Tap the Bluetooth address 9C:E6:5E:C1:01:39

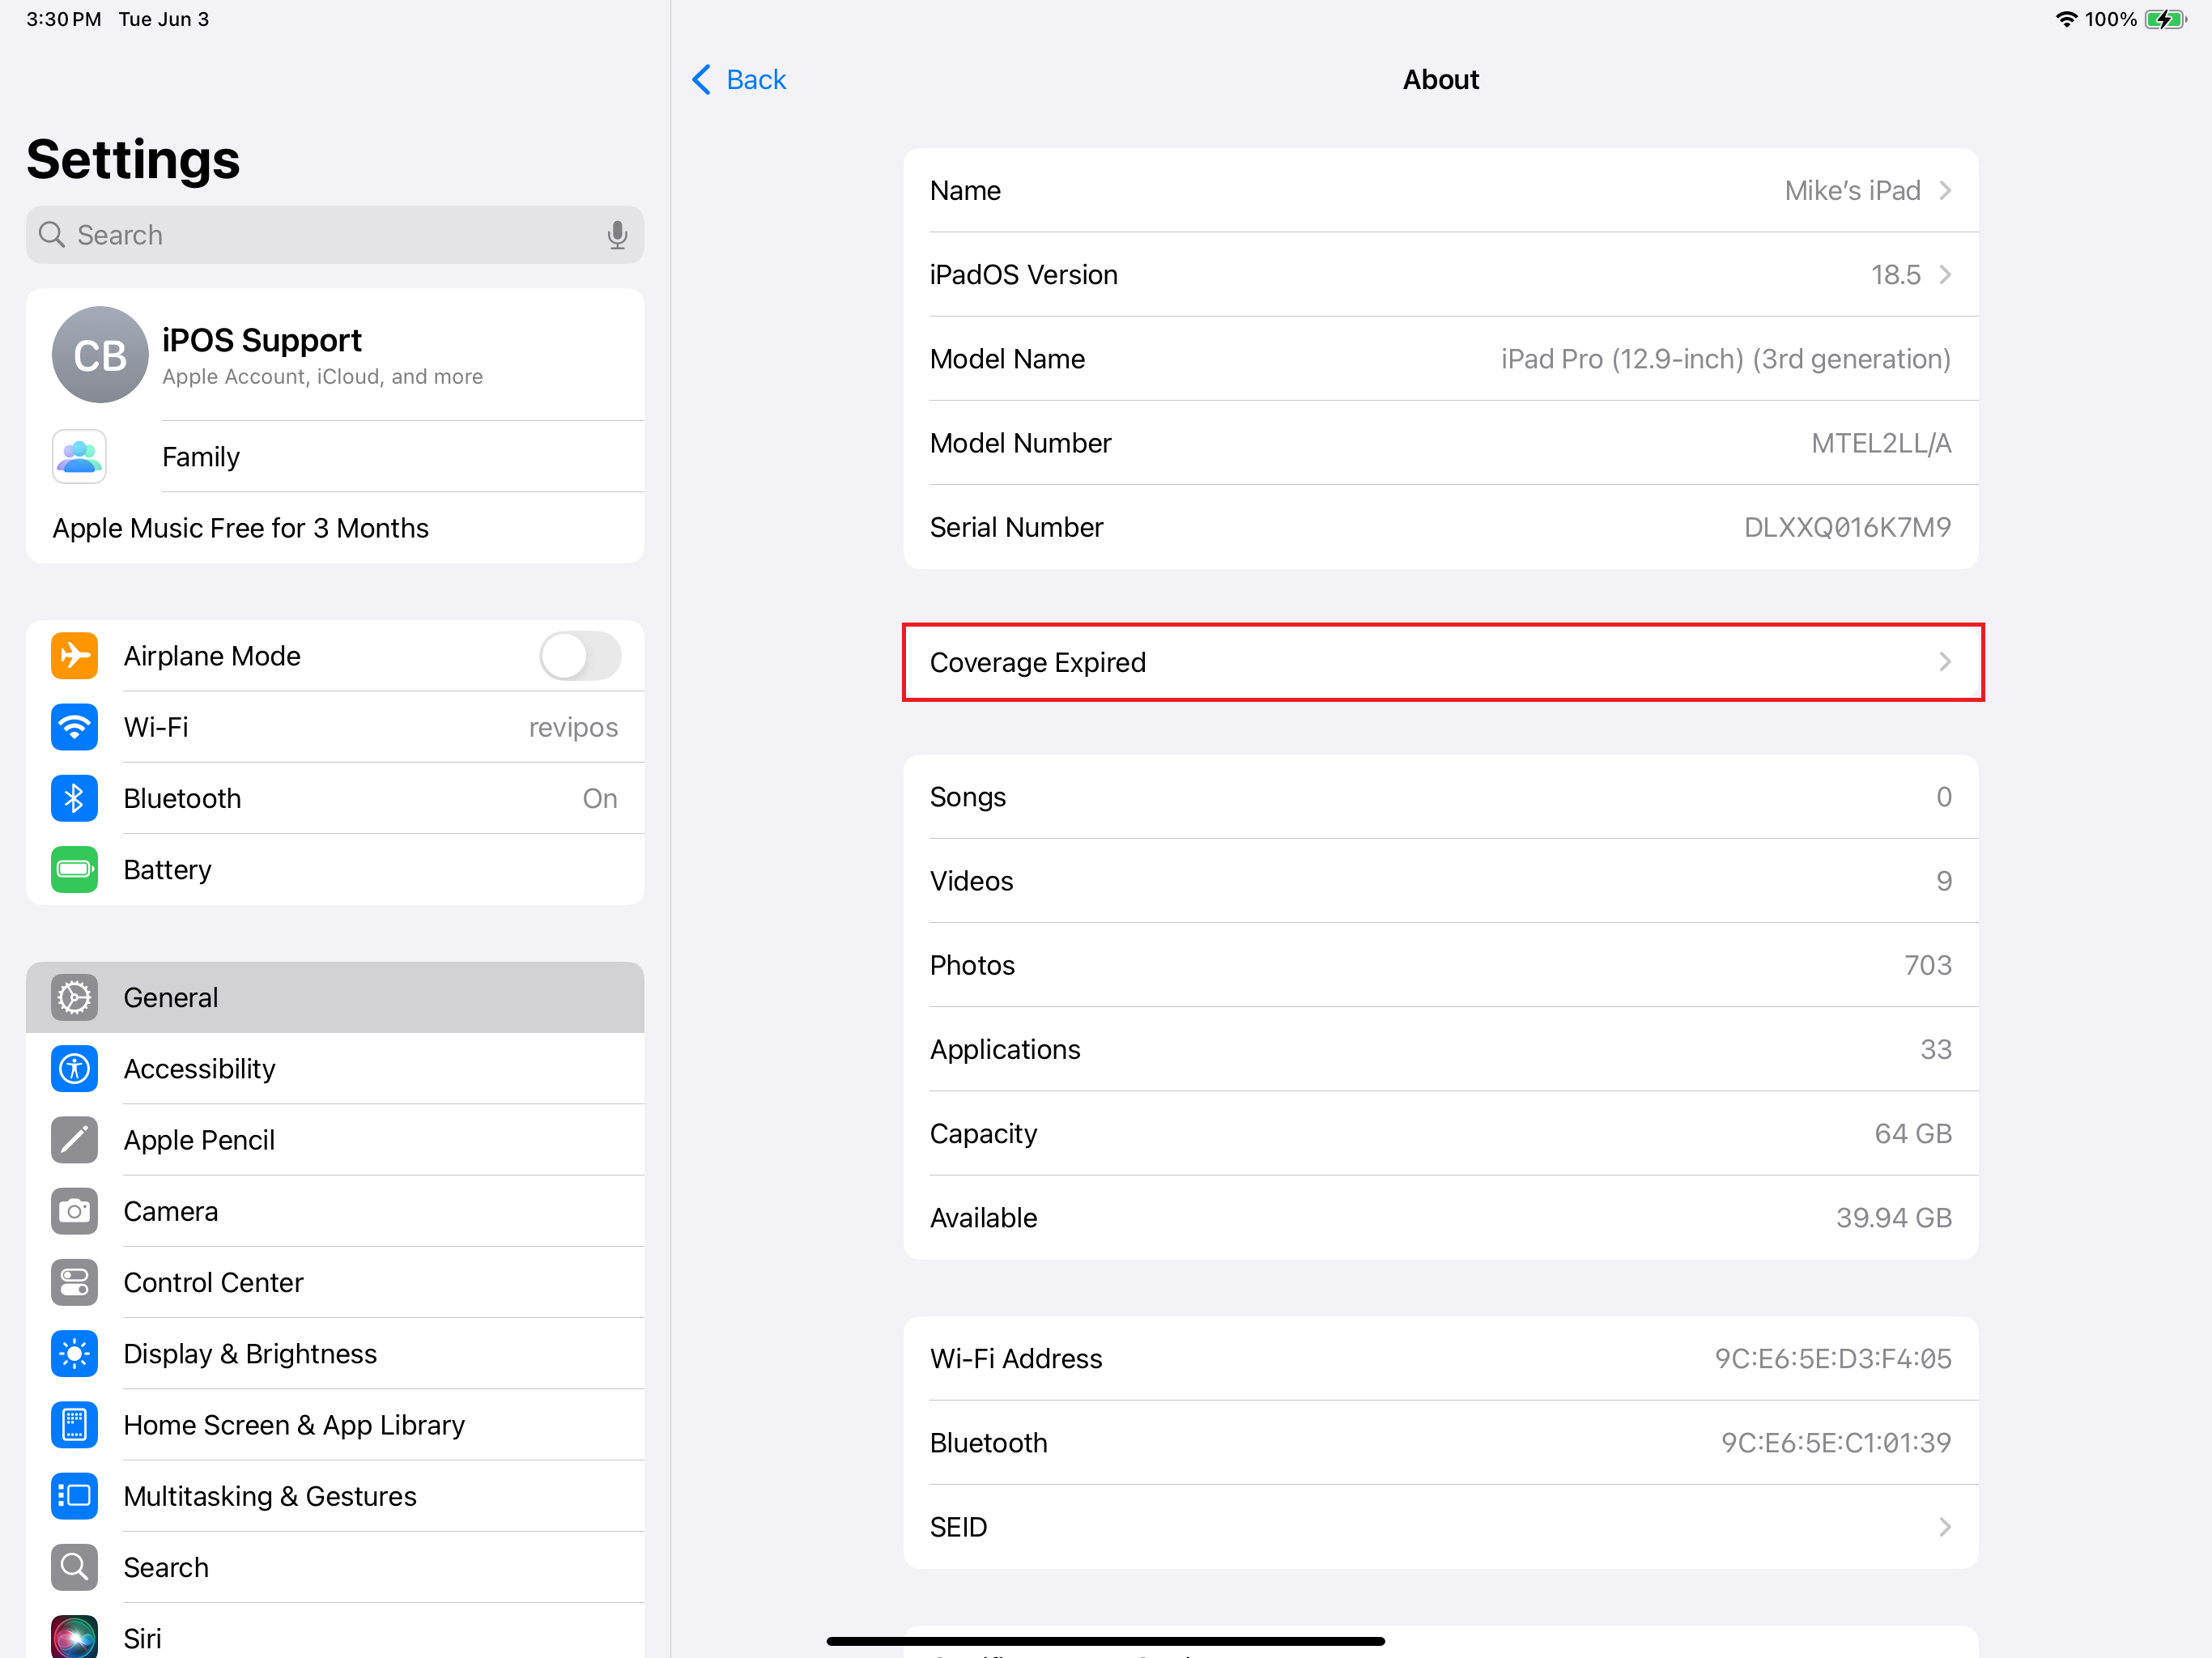pos(1836,1442)
